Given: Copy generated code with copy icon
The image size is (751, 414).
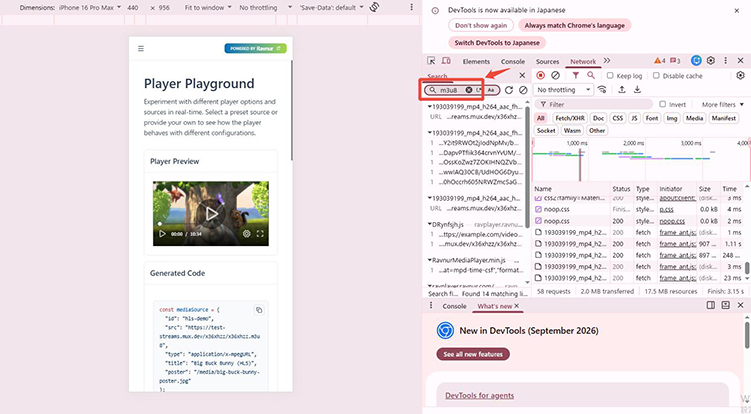Looking at the screenshot, I should coord(259,310).
